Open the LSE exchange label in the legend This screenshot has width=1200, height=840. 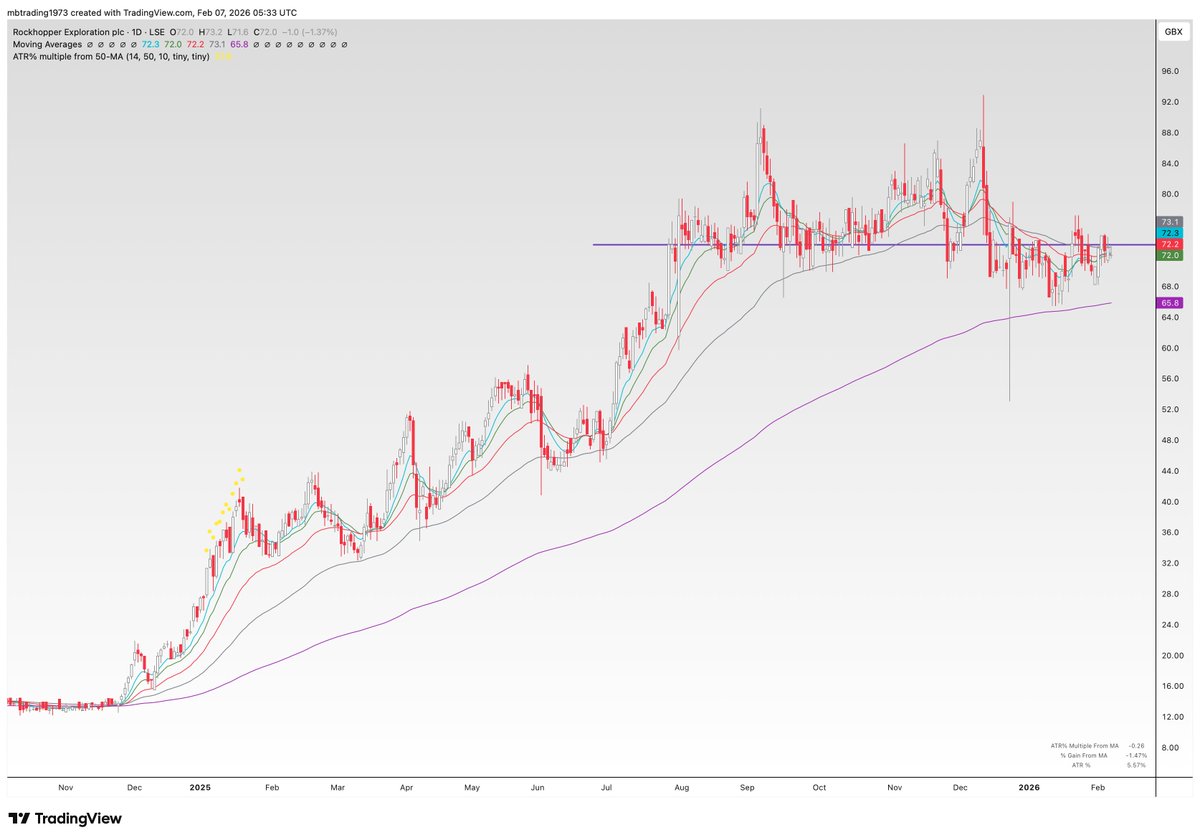[x=158, y=31]
